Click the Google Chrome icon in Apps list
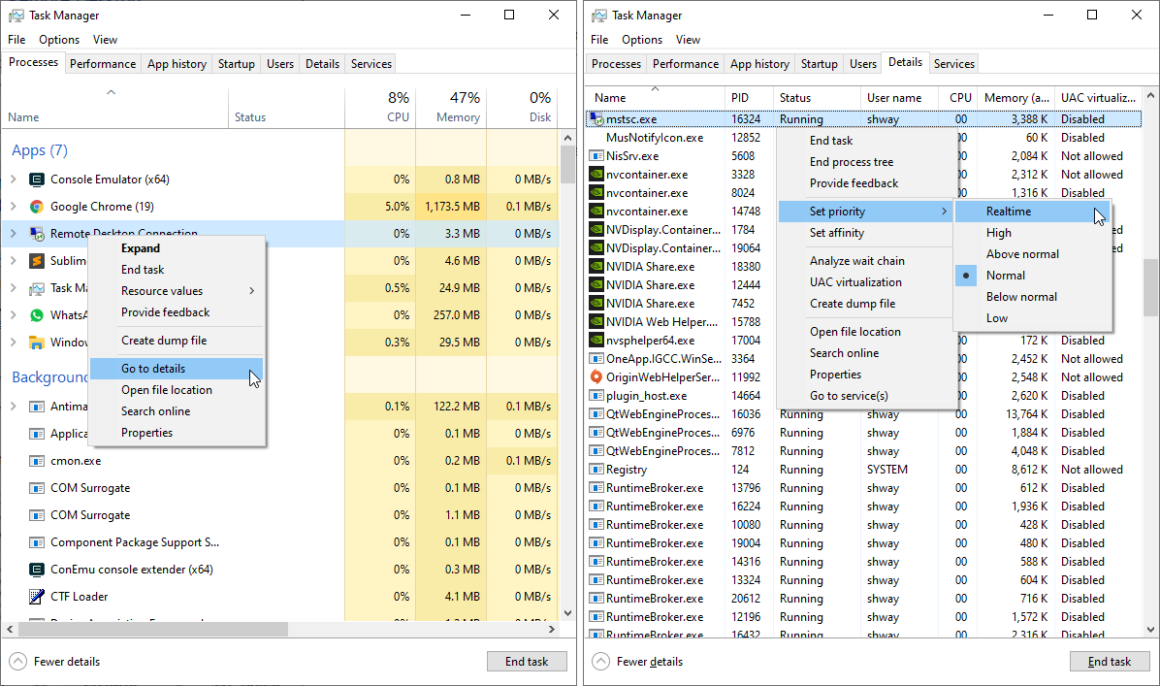This screenshot has width=1160, height=686. tap(37, 207)
